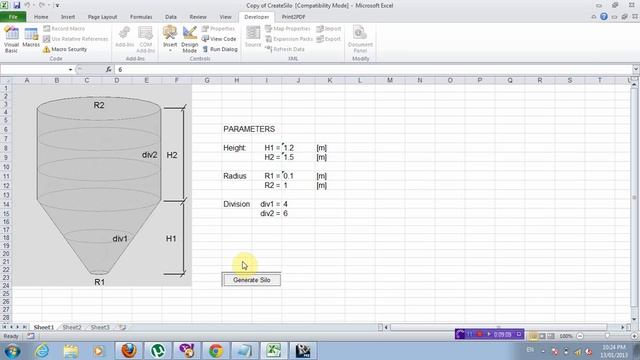Click the XML Export button
The image size is (640, 360).
point(329,39)
